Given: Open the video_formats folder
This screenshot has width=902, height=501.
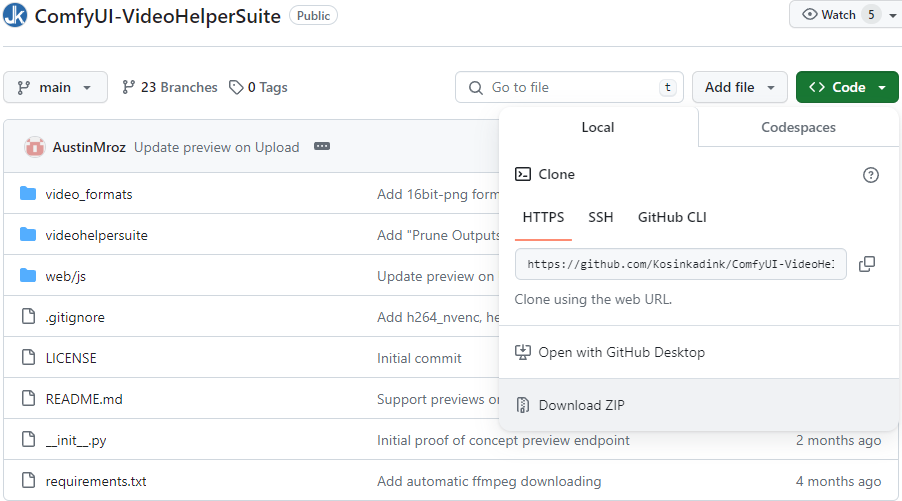Looking at the screenshot, I should tap(89, 194).
